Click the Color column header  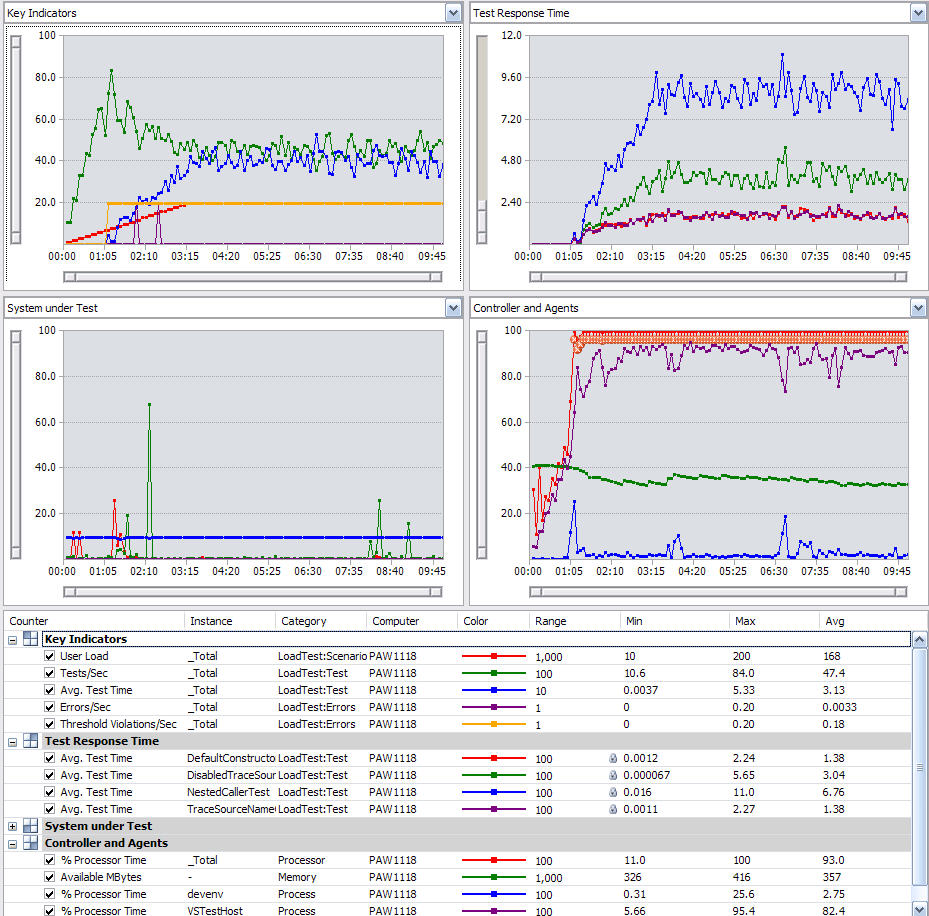coord(494,621)
